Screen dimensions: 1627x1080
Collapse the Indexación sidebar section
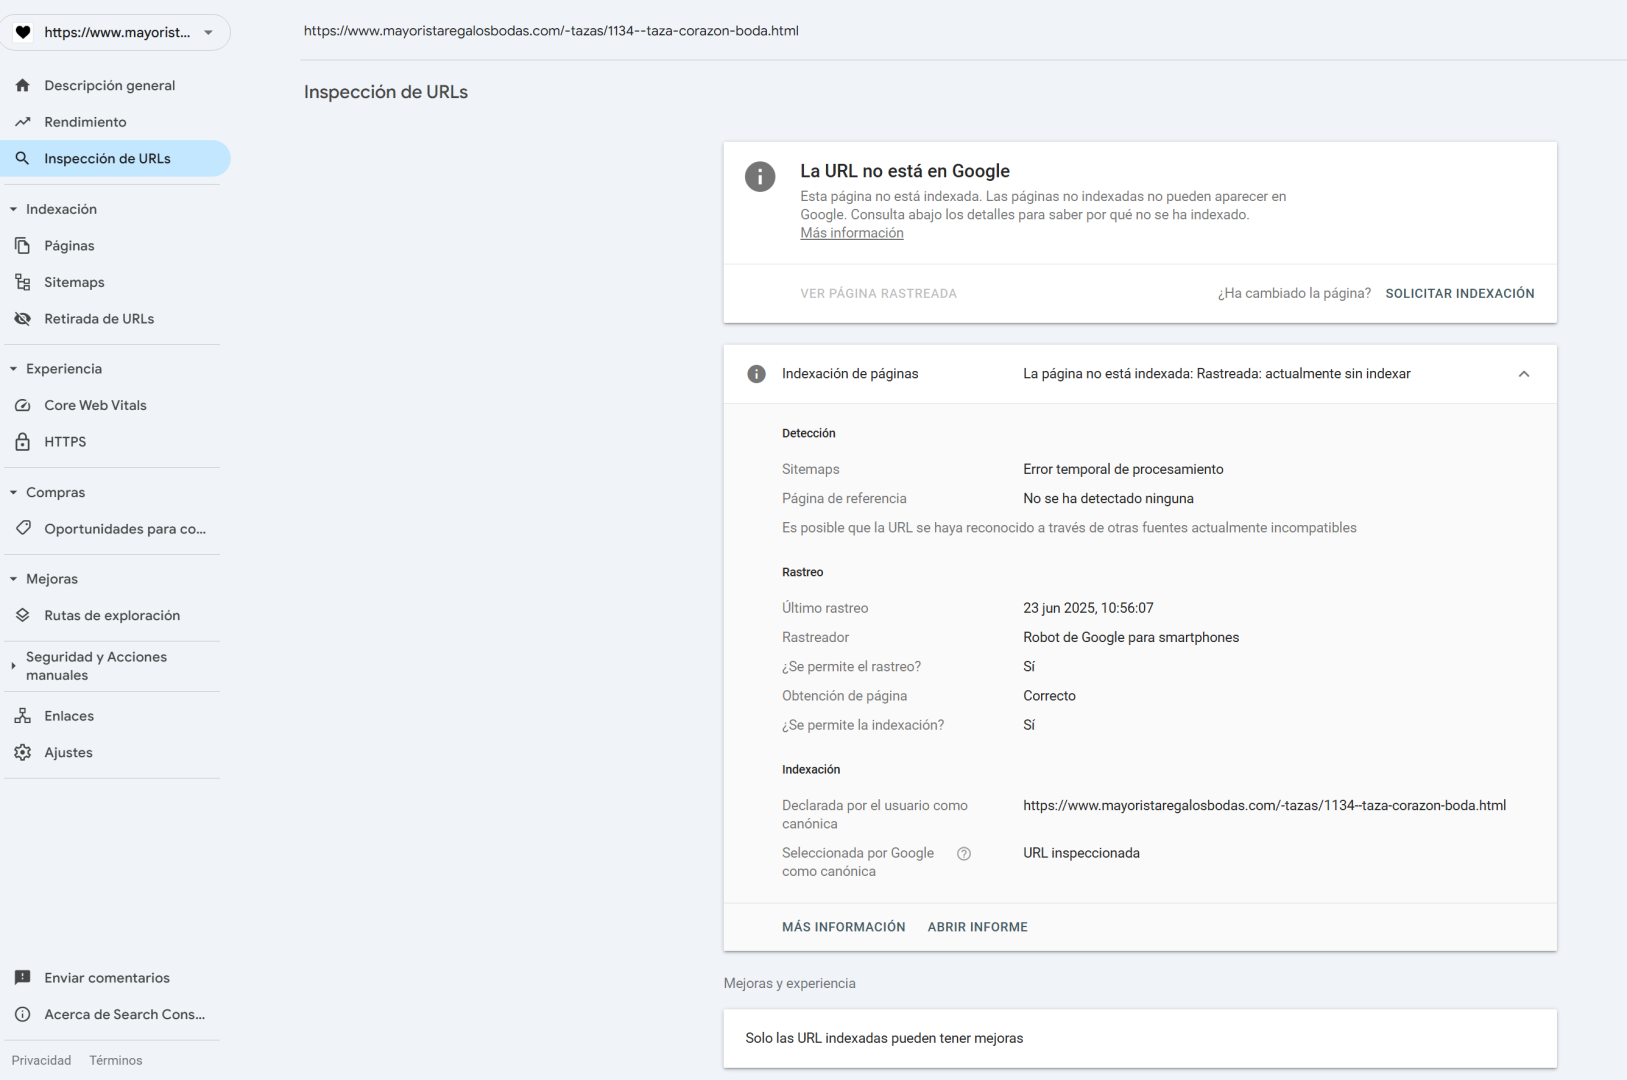(x=13, y=209)
